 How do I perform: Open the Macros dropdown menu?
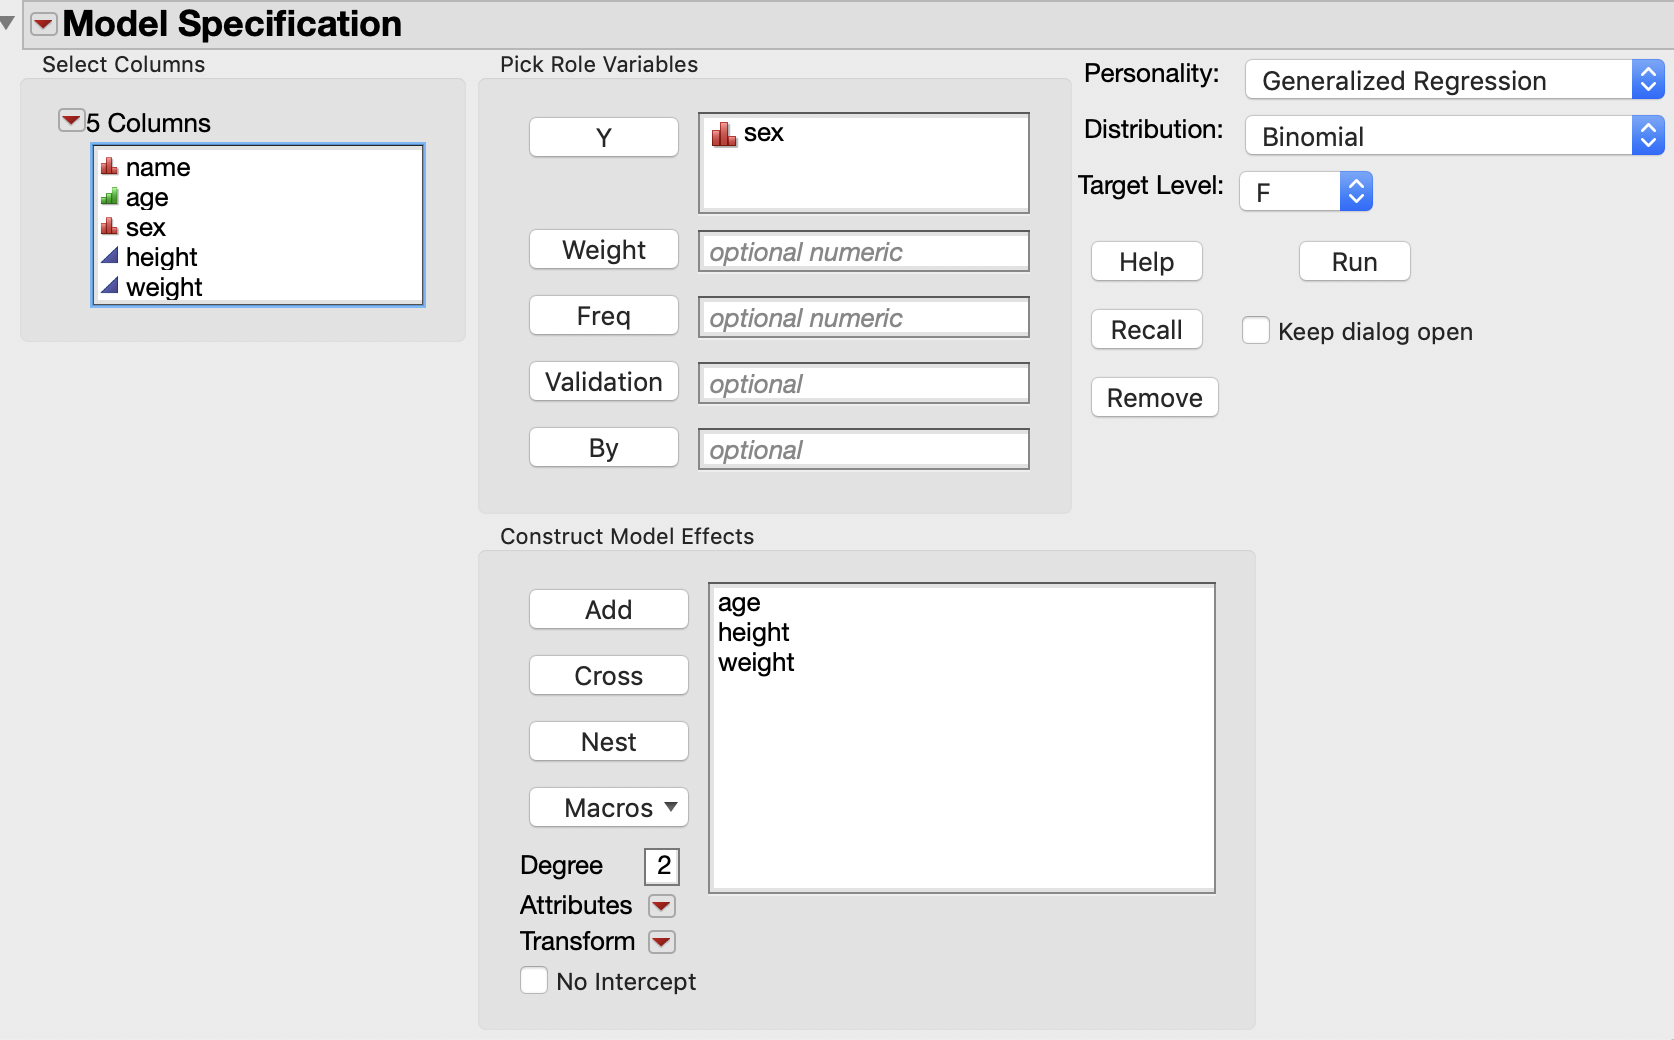[x=608, y=807]
